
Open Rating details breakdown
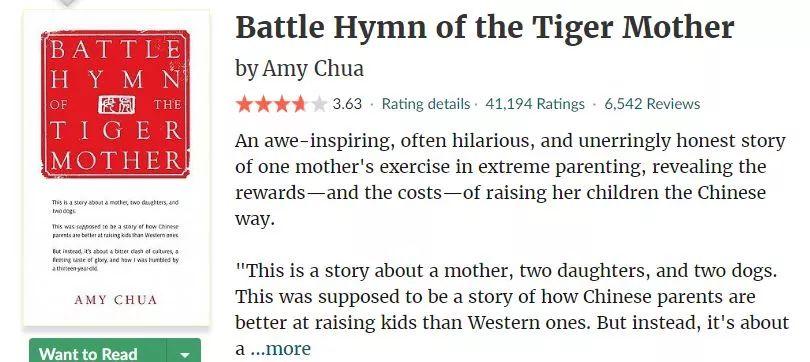point(426,104)
